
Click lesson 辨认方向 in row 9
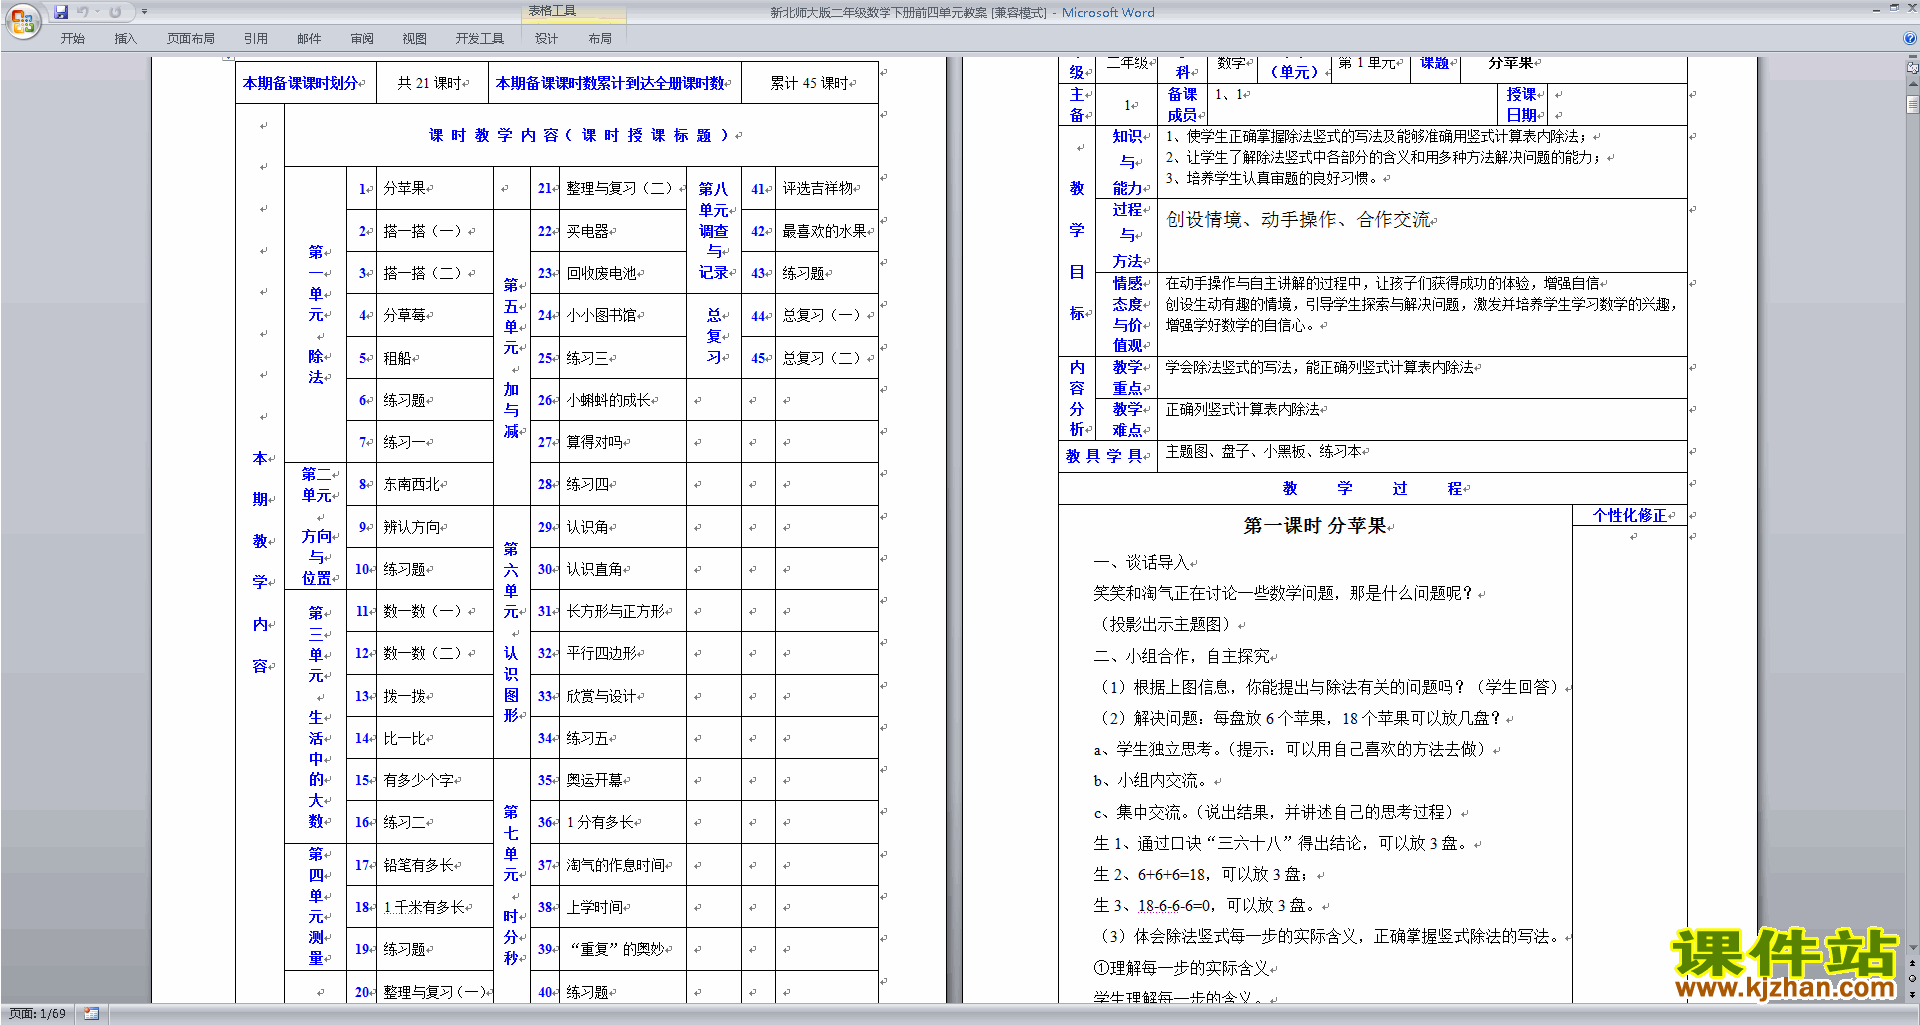412,527
